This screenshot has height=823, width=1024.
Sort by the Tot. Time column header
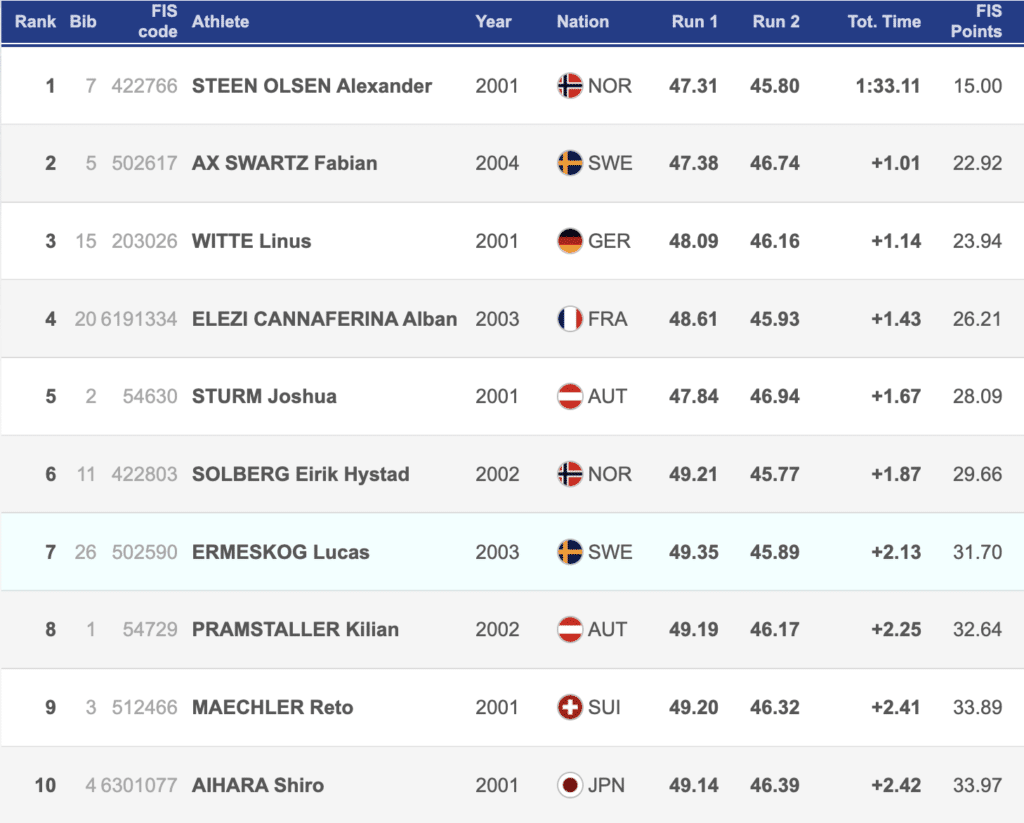884,21
